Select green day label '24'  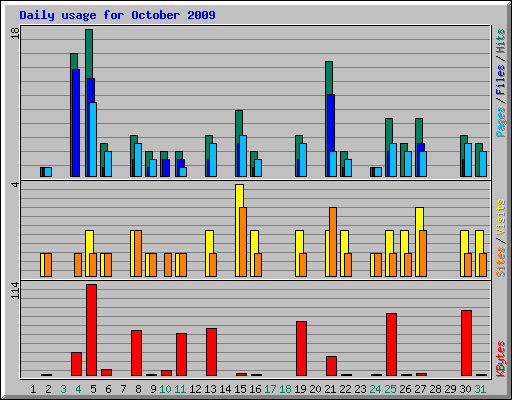coord(375,389)
